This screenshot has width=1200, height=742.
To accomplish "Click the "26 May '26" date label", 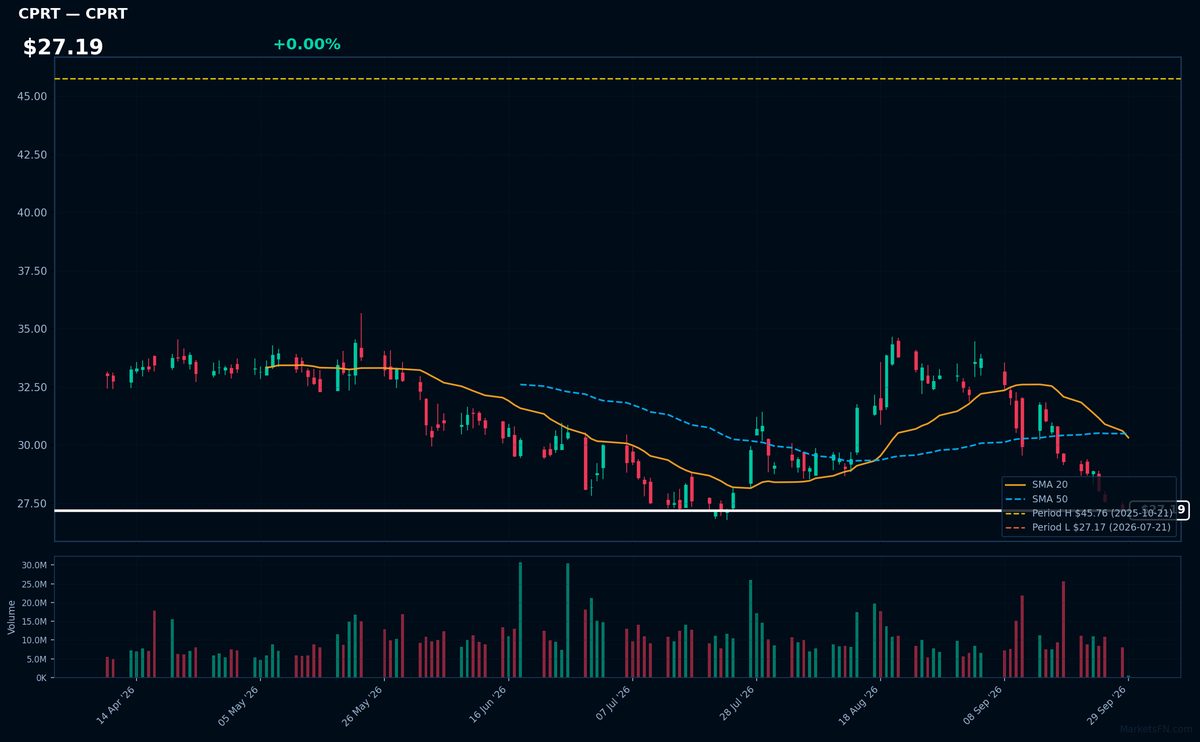I will click(x=364, y=705).
